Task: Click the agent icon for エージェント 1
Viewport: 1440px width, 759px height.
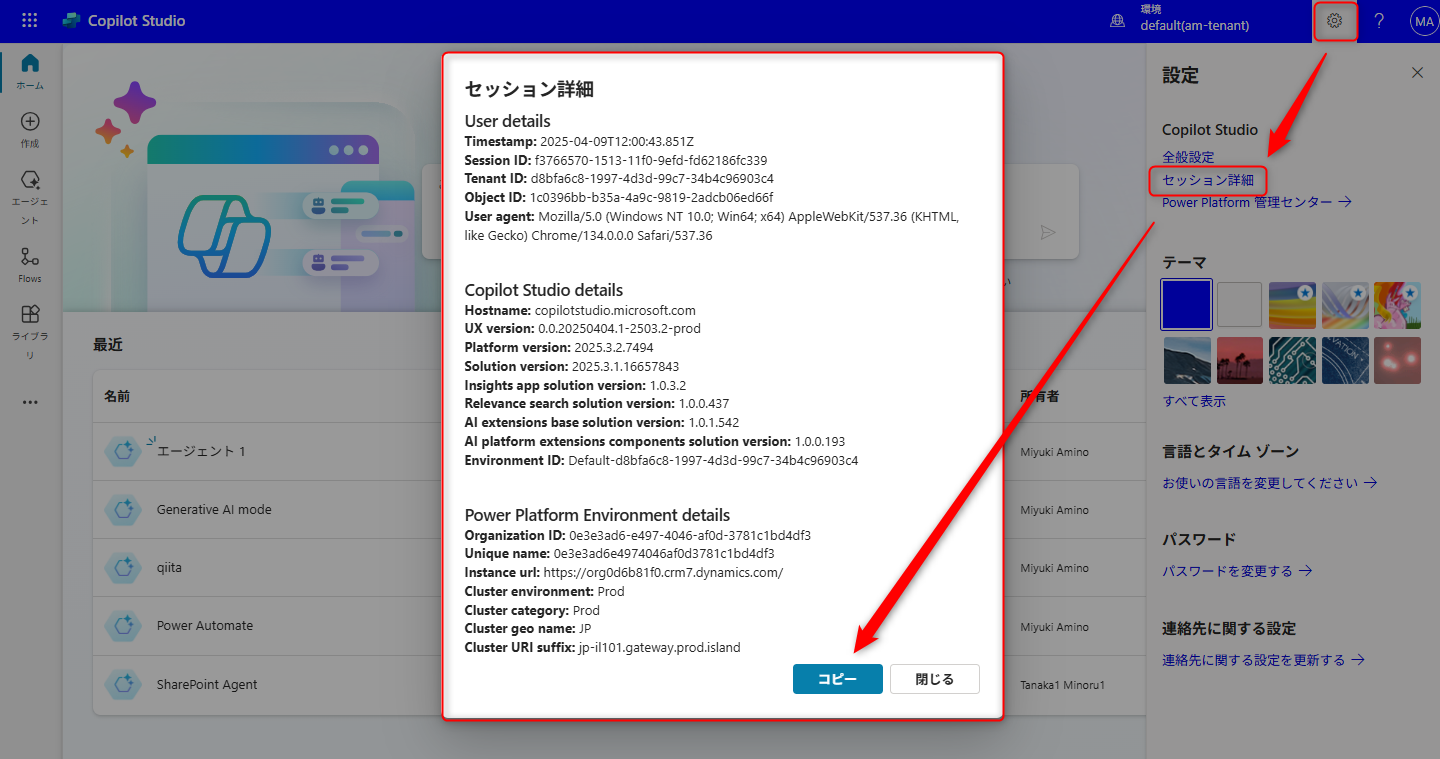Action: pyautogui.click(x=124, y=451)
